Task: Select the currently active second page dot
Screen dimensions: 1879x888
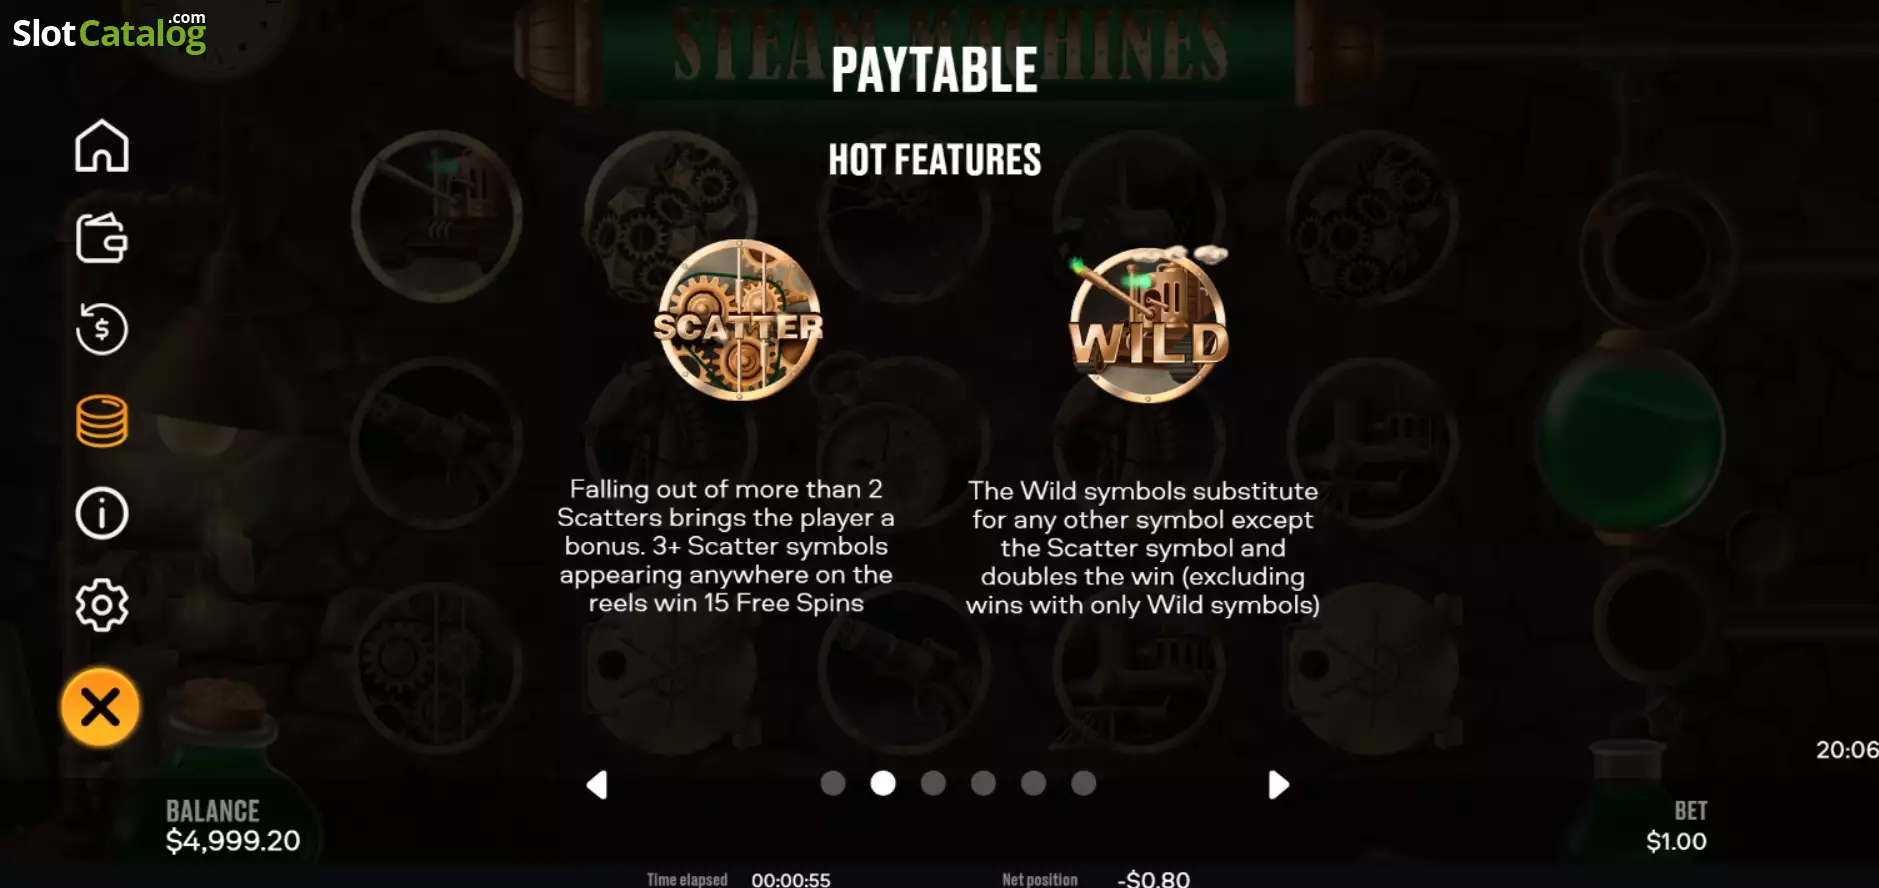Action: click(883, 783)
